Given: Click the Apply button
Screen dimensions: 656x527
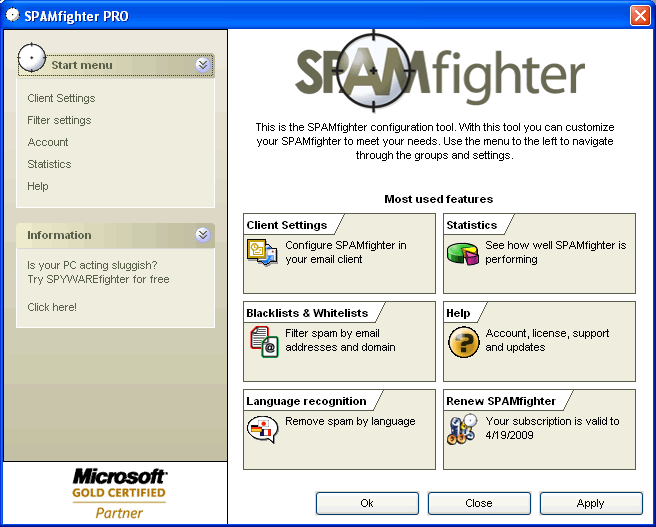Looking at the screenshot, I should coord(591,503).
